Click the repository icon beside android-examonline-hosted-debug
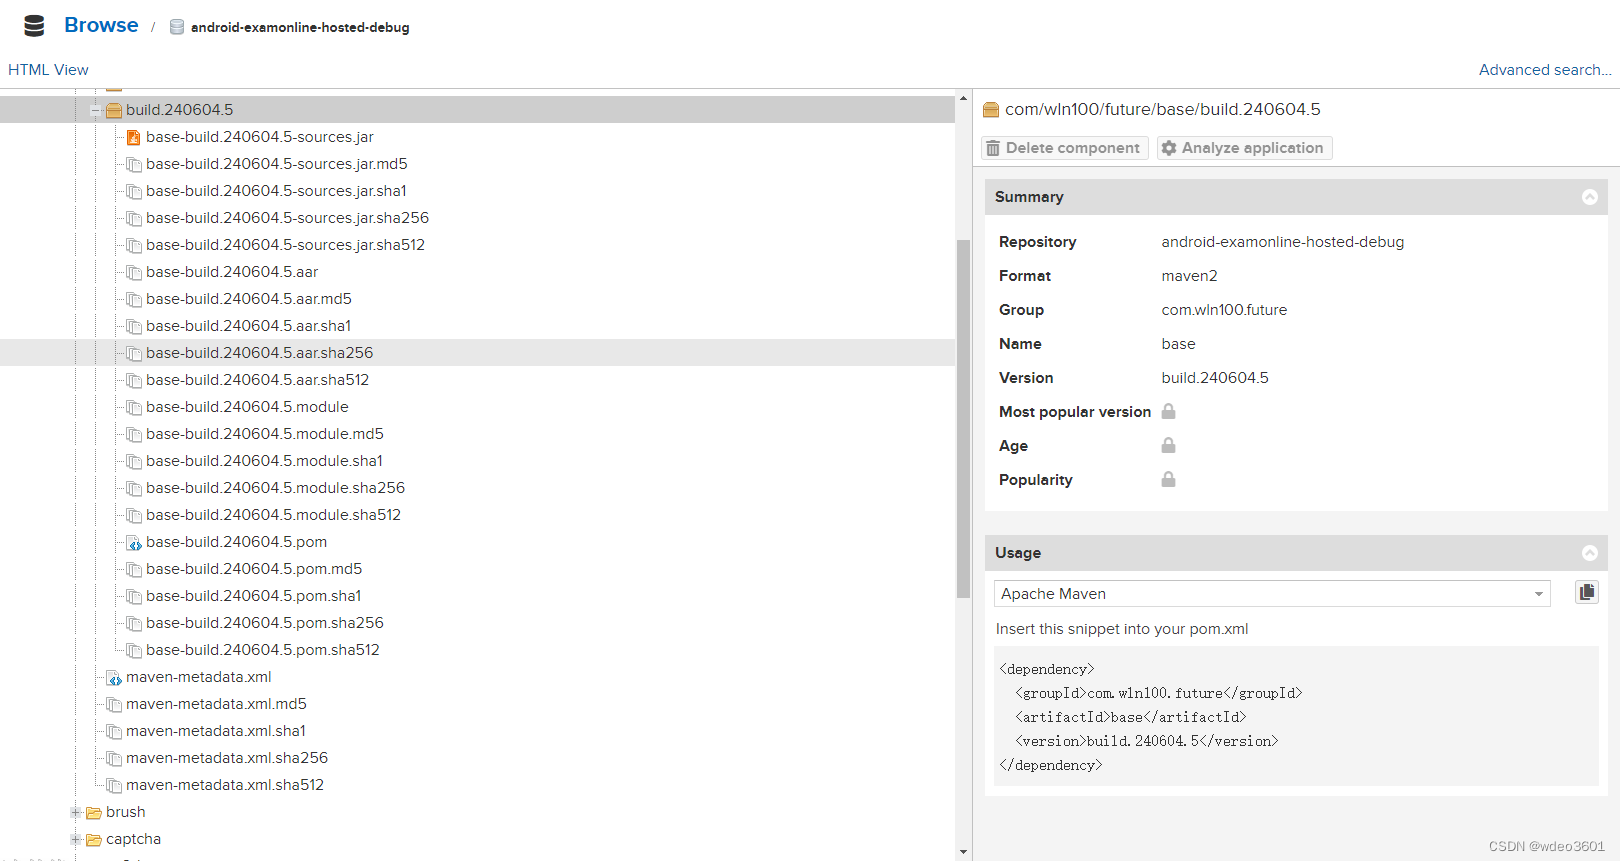Screen dimensions: 1620x861 [x=177, y=27]
